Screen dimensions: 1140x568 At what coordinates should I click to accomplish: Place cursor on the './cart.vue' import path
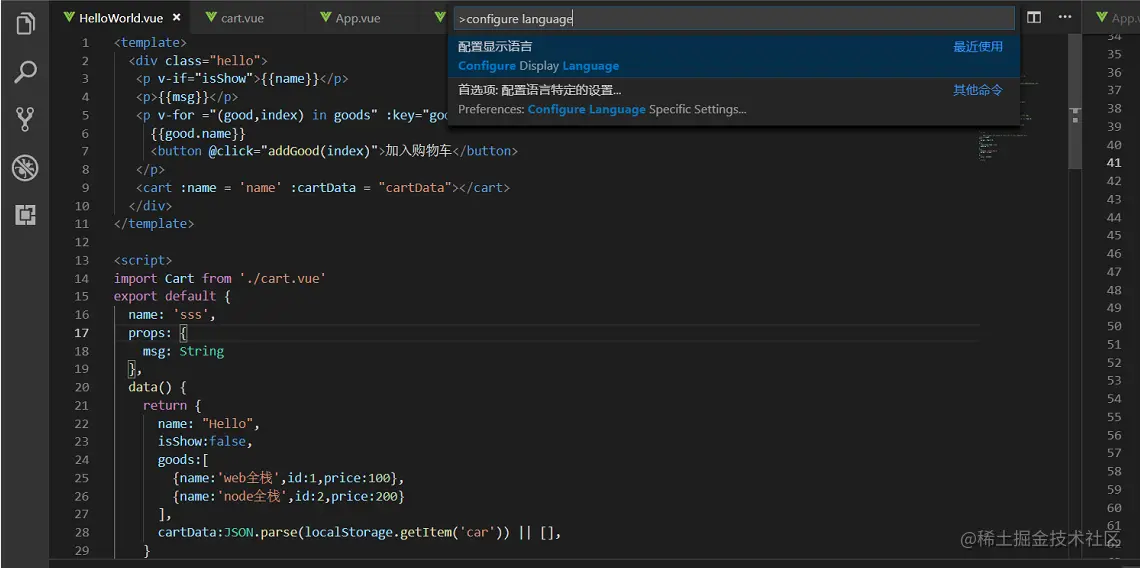282,278
